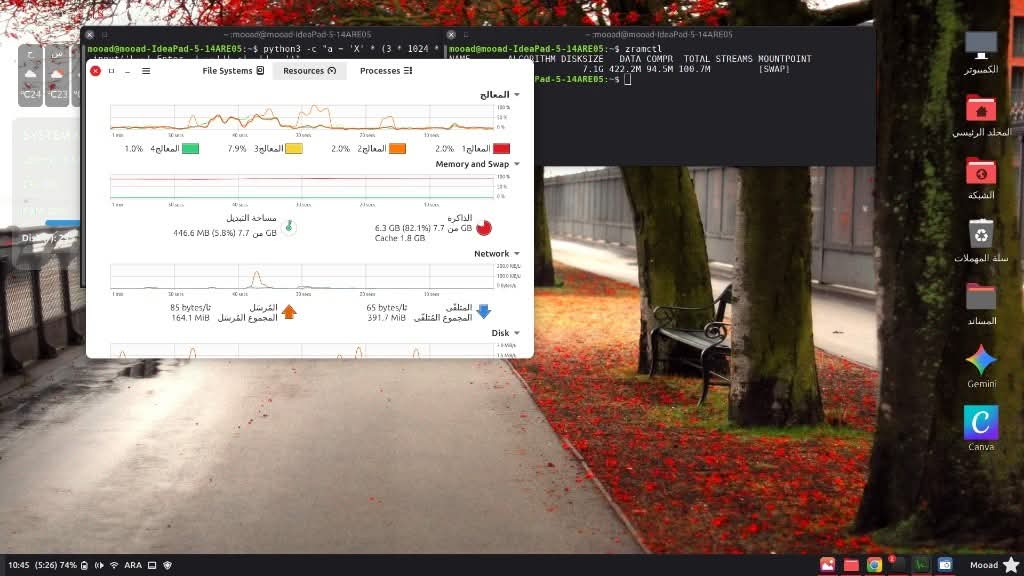
Task: Open the المساند desktop folder icon
Action: pos(981,304)
